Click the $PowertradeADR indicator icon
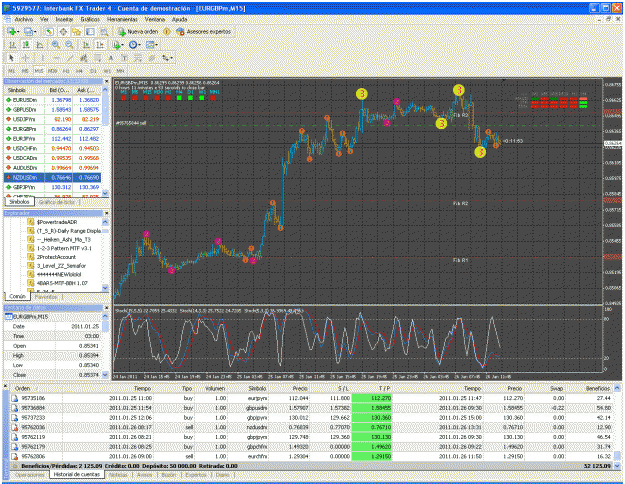 click(31, 222)
